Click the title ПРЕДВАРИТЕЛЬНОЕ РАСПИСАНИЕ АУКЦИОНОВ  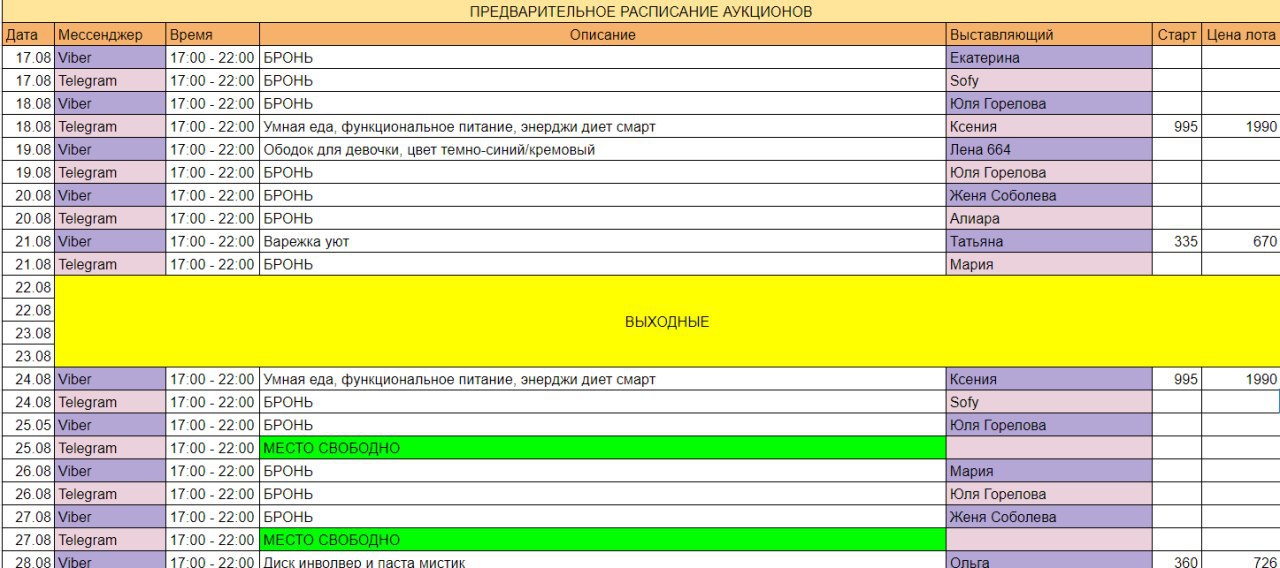pos(640,12)
